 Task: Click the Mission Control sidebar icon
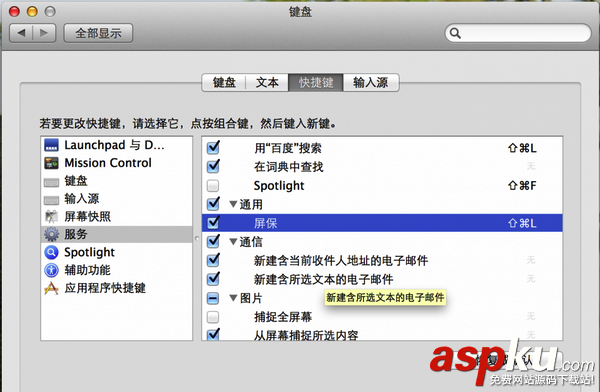(51, 163)
